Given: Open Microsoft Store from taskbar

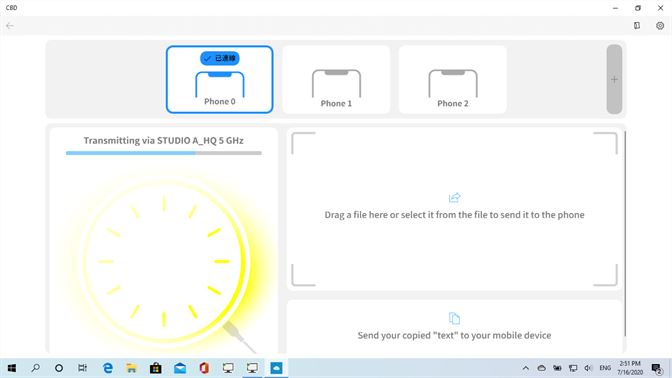Looking at the screenshot, I should (x=156, y=368).
